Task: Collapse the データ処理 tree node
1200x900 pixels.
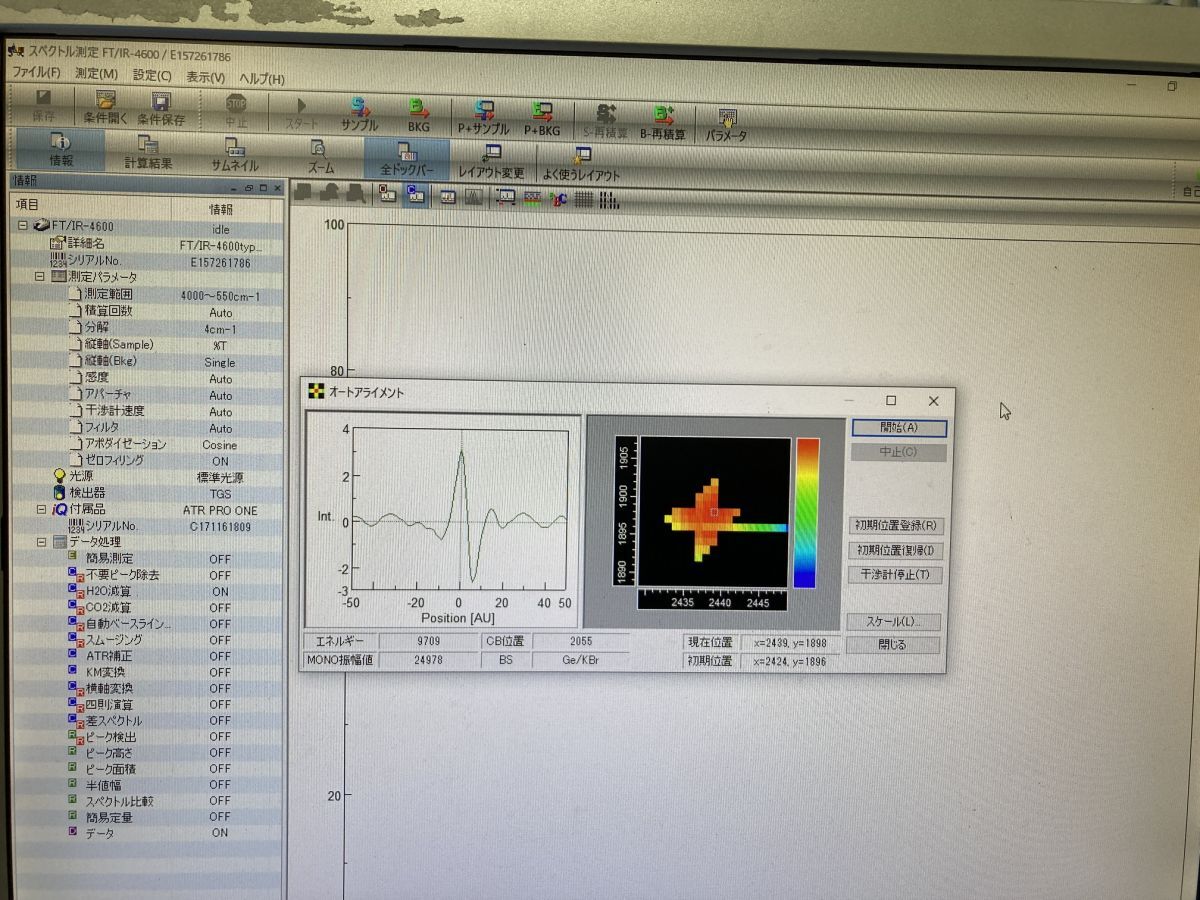Action: (x=40, y=541)
